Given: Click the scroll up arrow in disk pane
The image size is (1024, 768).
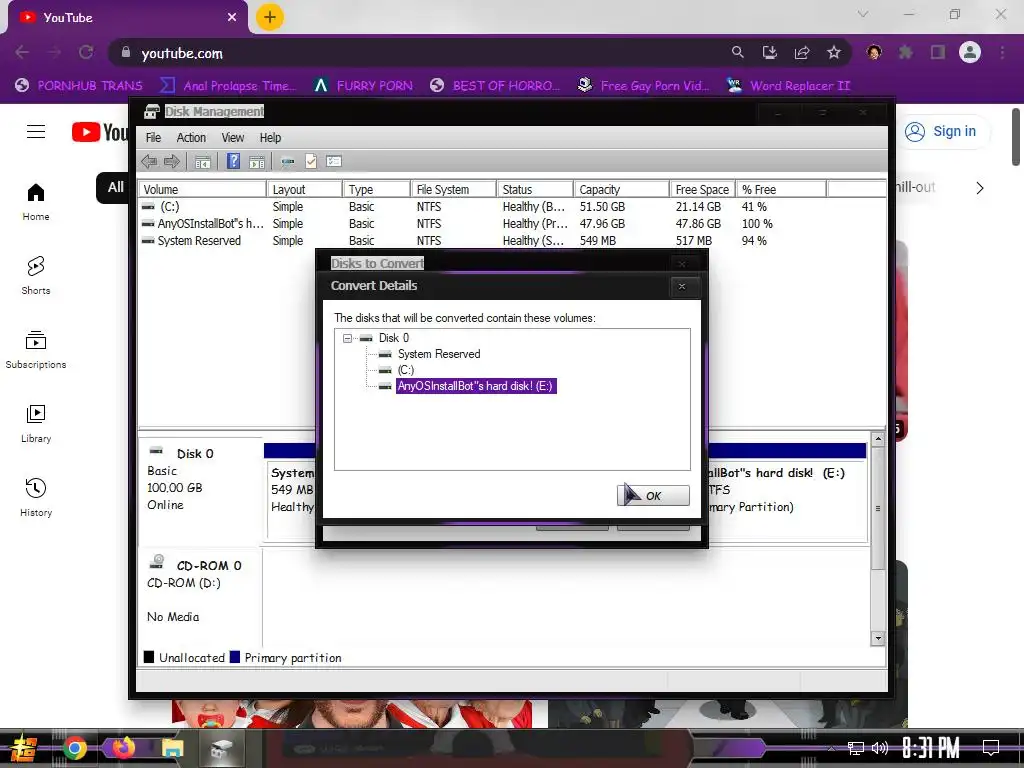Looking at the screenshot, I should pos(878,440).
